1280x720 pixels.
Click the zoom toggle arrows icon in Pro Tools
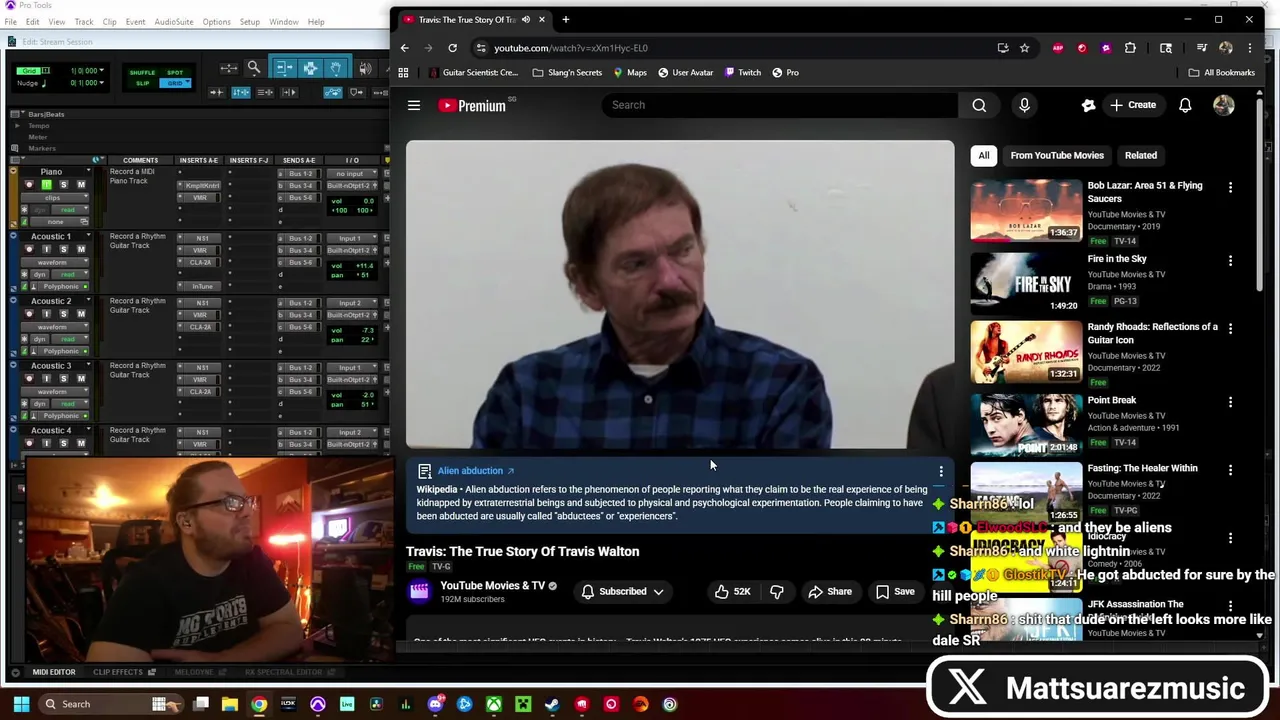tap(229, 68)
